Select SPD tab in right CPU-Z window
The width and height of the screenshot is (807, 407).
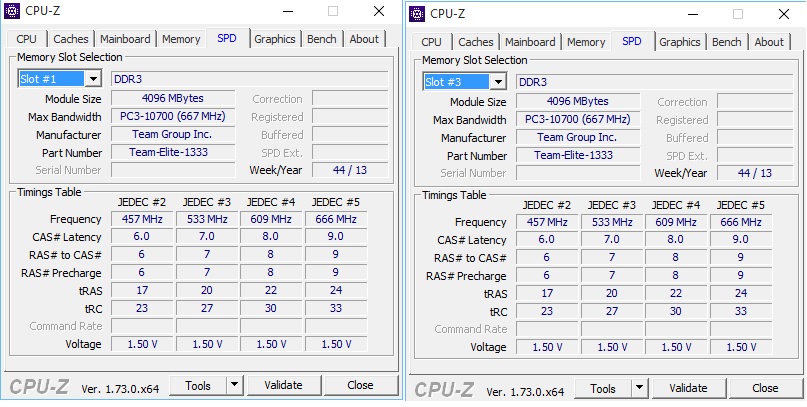click(632, 41)
